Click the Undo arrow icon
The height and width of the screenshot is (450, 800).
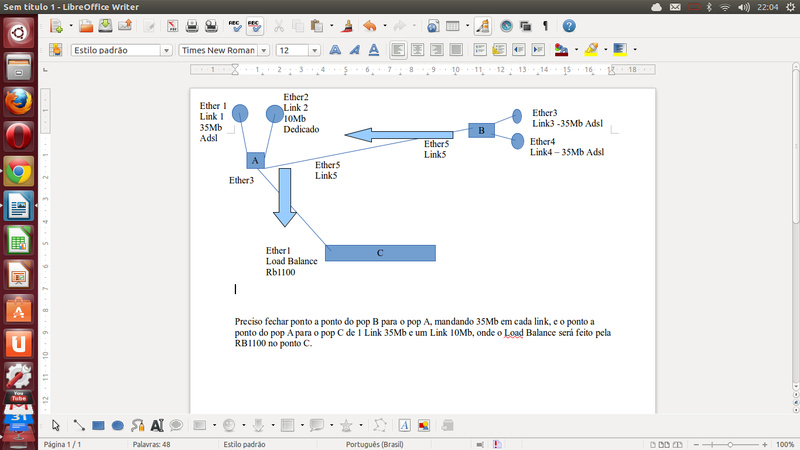point(369,26)
